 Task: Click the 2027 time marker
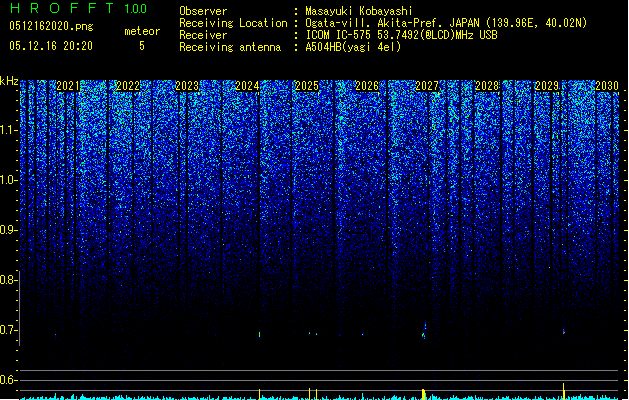[427, 86]
